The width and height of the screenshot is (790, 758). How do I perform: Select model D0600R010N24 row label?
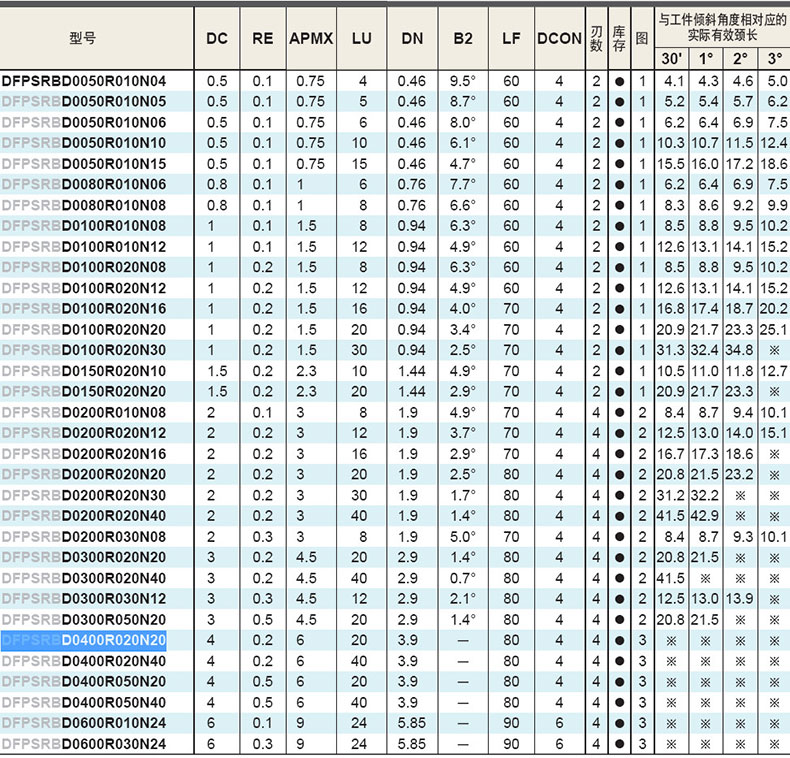(x=84, y=723)
